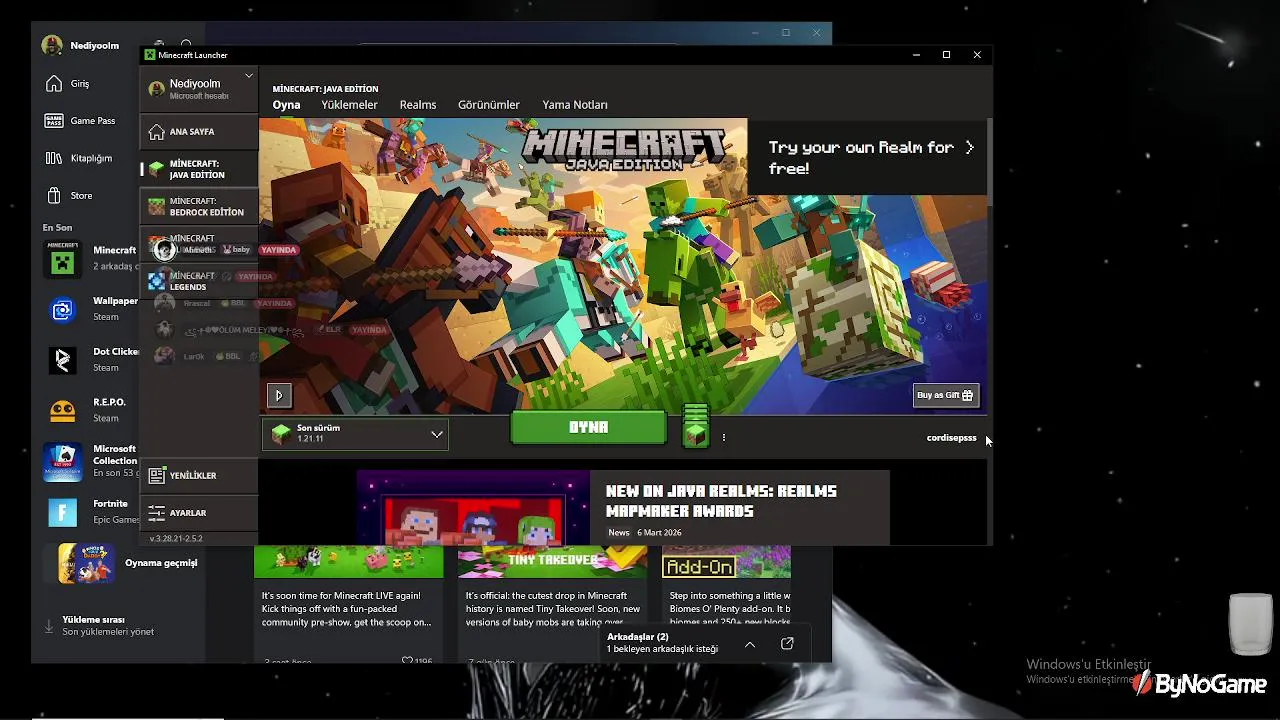Open R.E.P.O. in Xbox recent list
This screenshot has width=1280, height=720.
90,410
